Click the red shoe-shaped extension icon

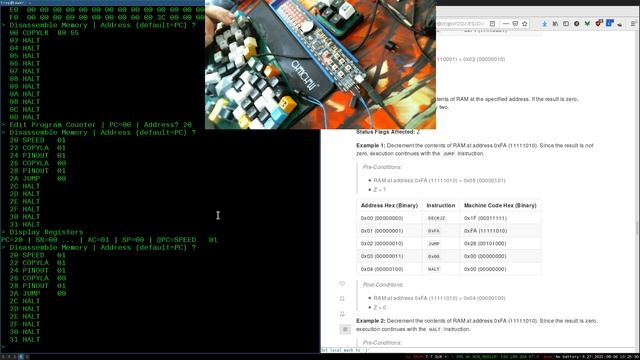[620, 24]
